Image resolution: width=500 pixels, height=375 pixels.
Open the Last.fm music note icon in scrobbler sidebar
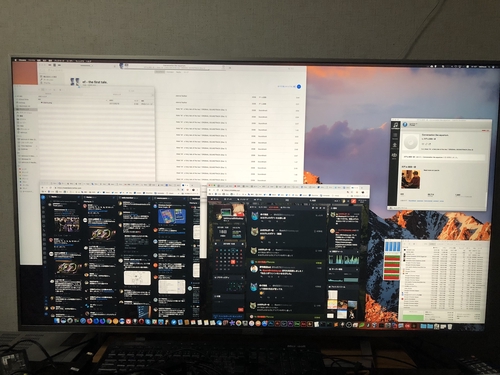pos(395,125)
